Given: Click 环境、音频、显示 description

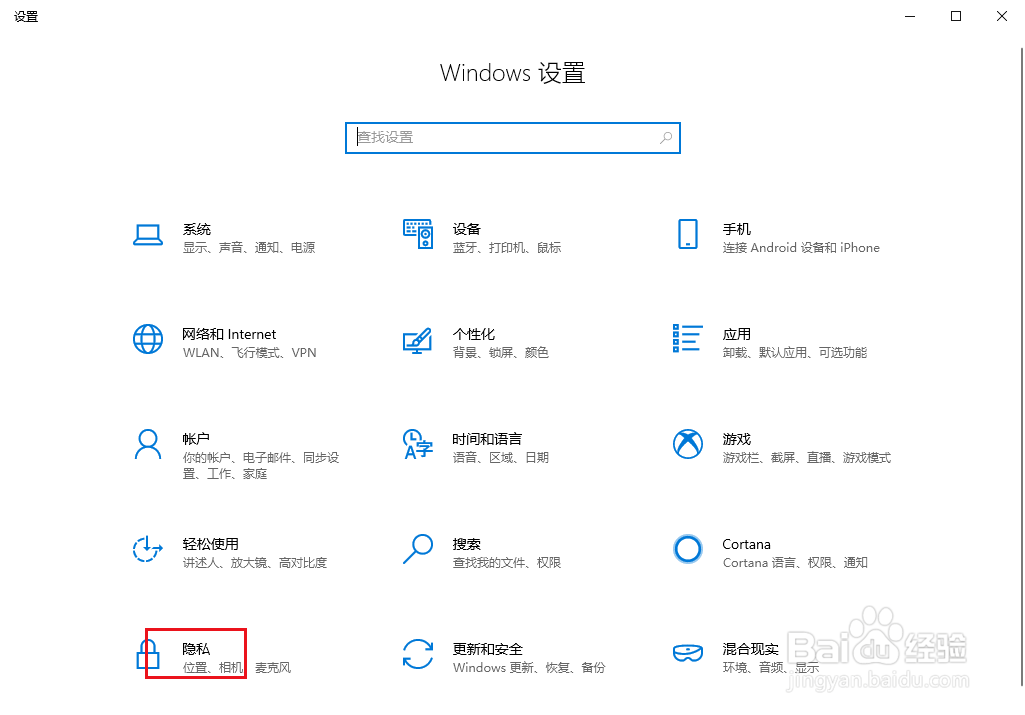Looking at the screenshot, I should tap(771, 668).
